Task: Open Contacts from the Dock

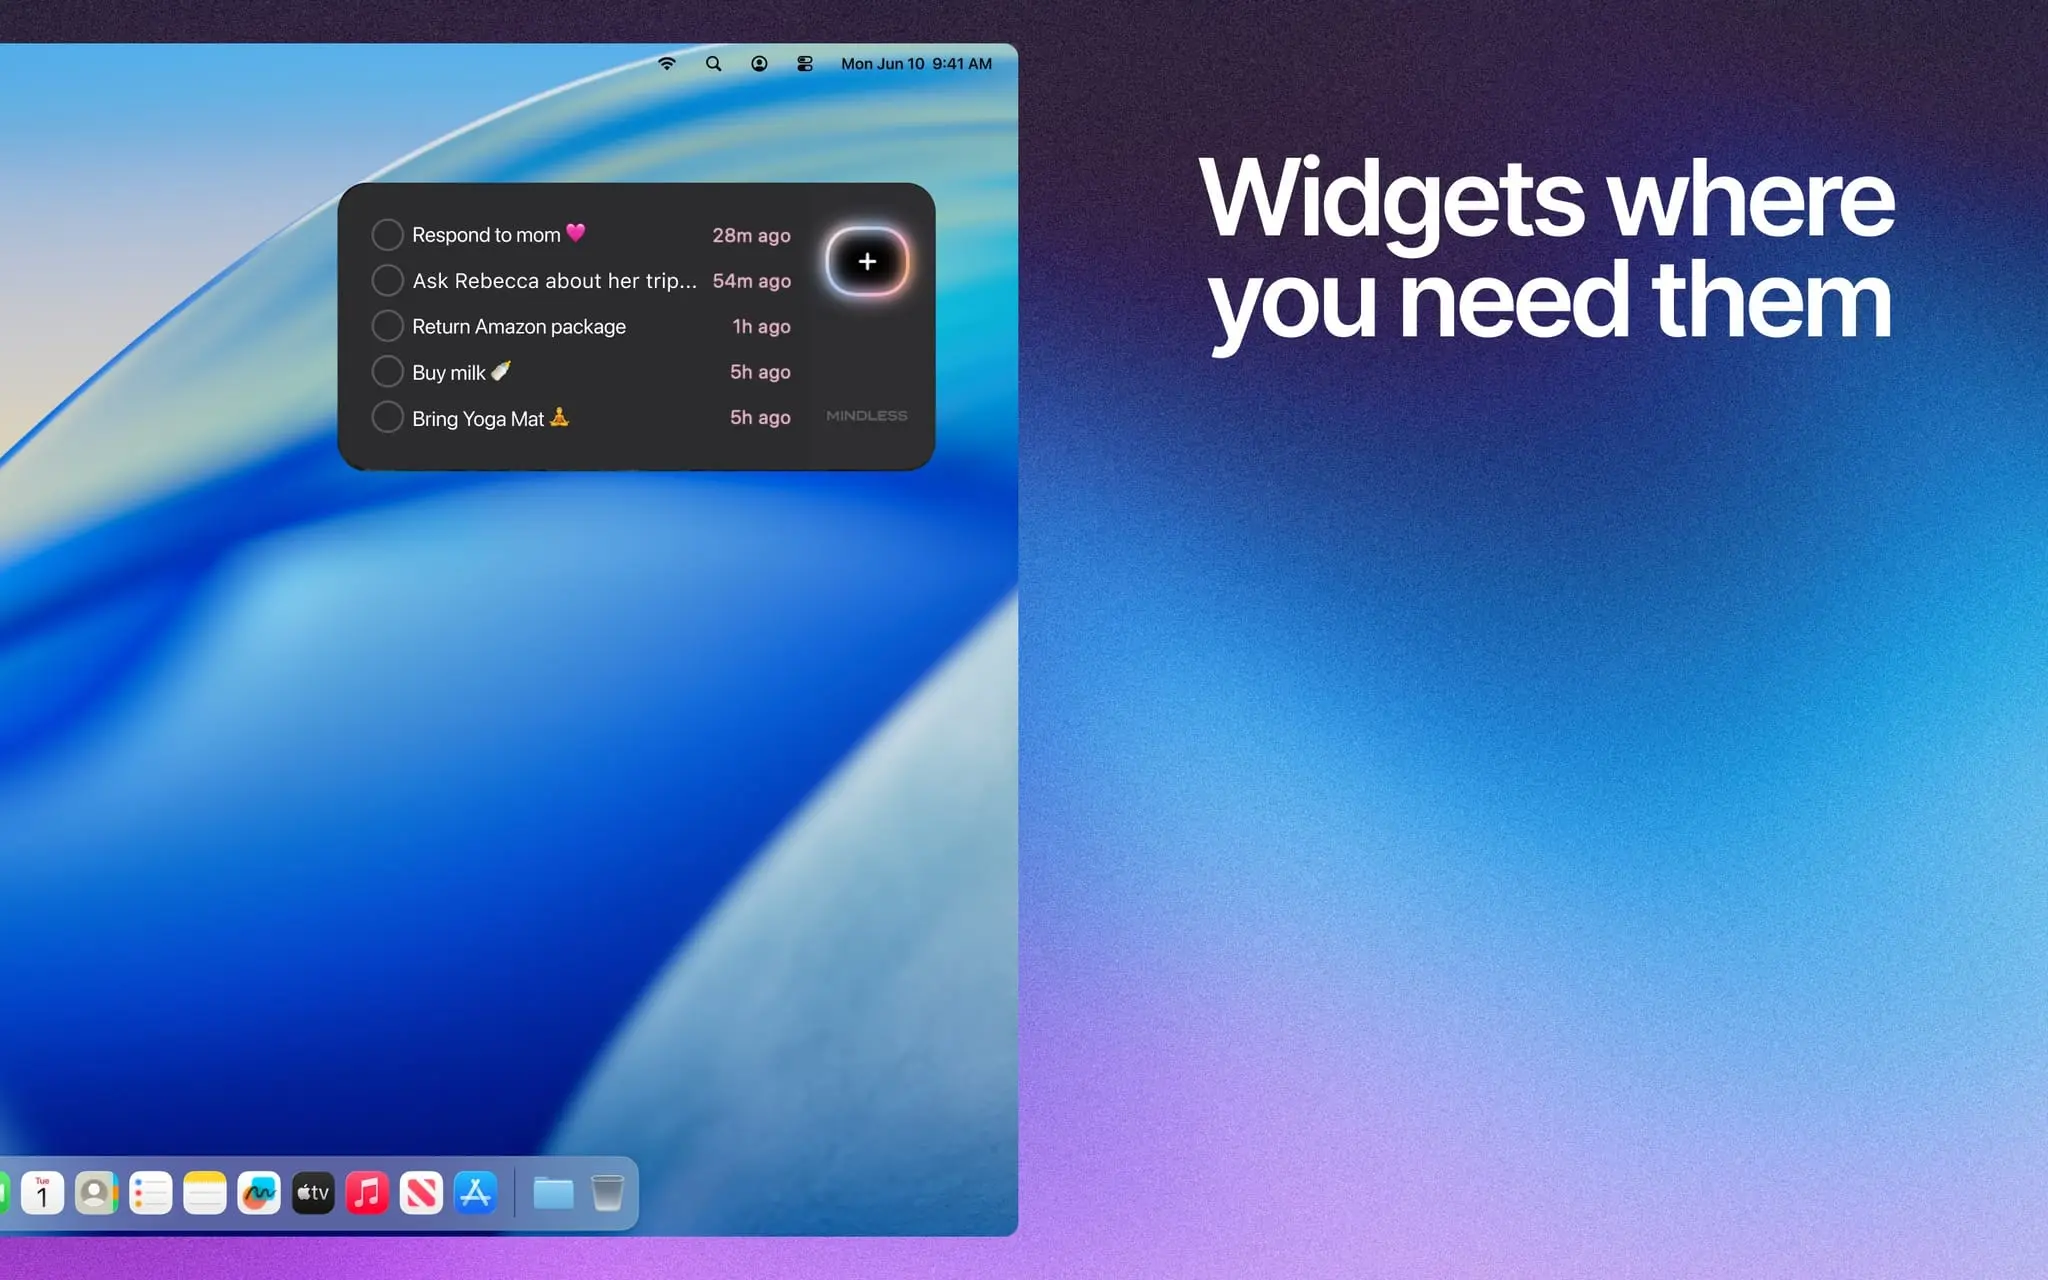Action: 96,1193
